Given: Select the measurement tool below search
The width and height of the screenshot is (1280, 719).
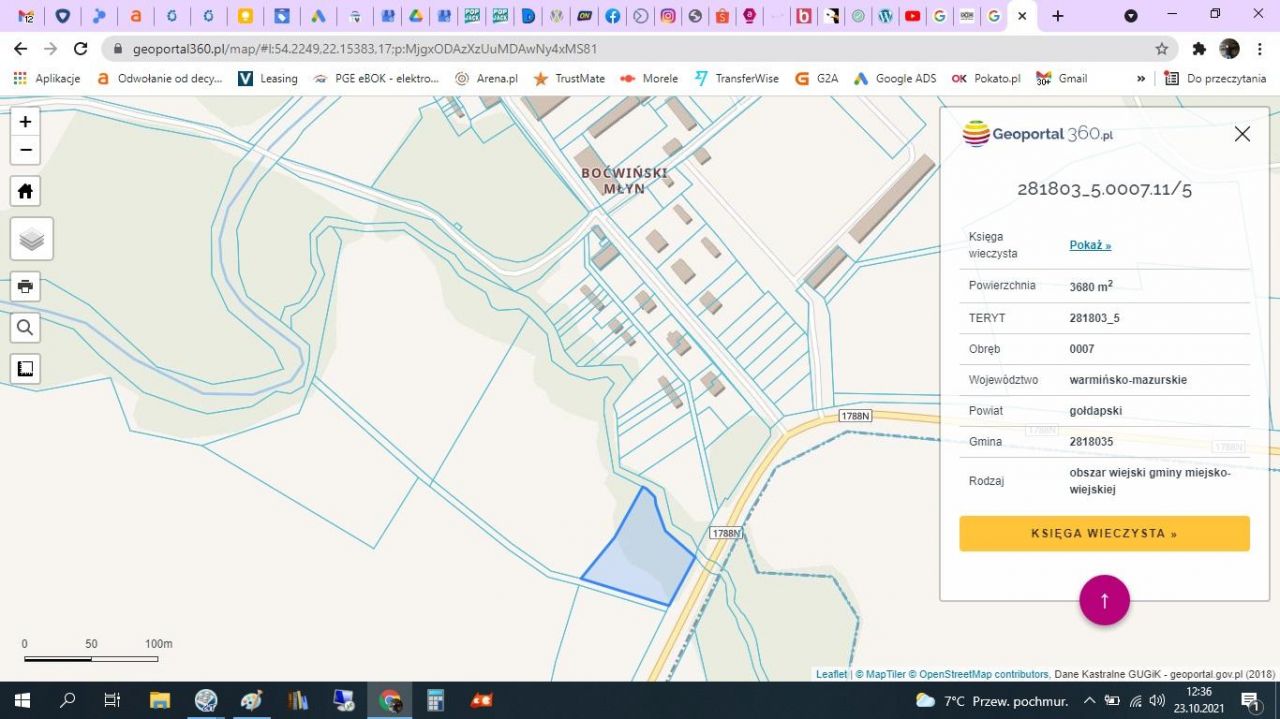Looking at the screenshot, I should [25, 368].
